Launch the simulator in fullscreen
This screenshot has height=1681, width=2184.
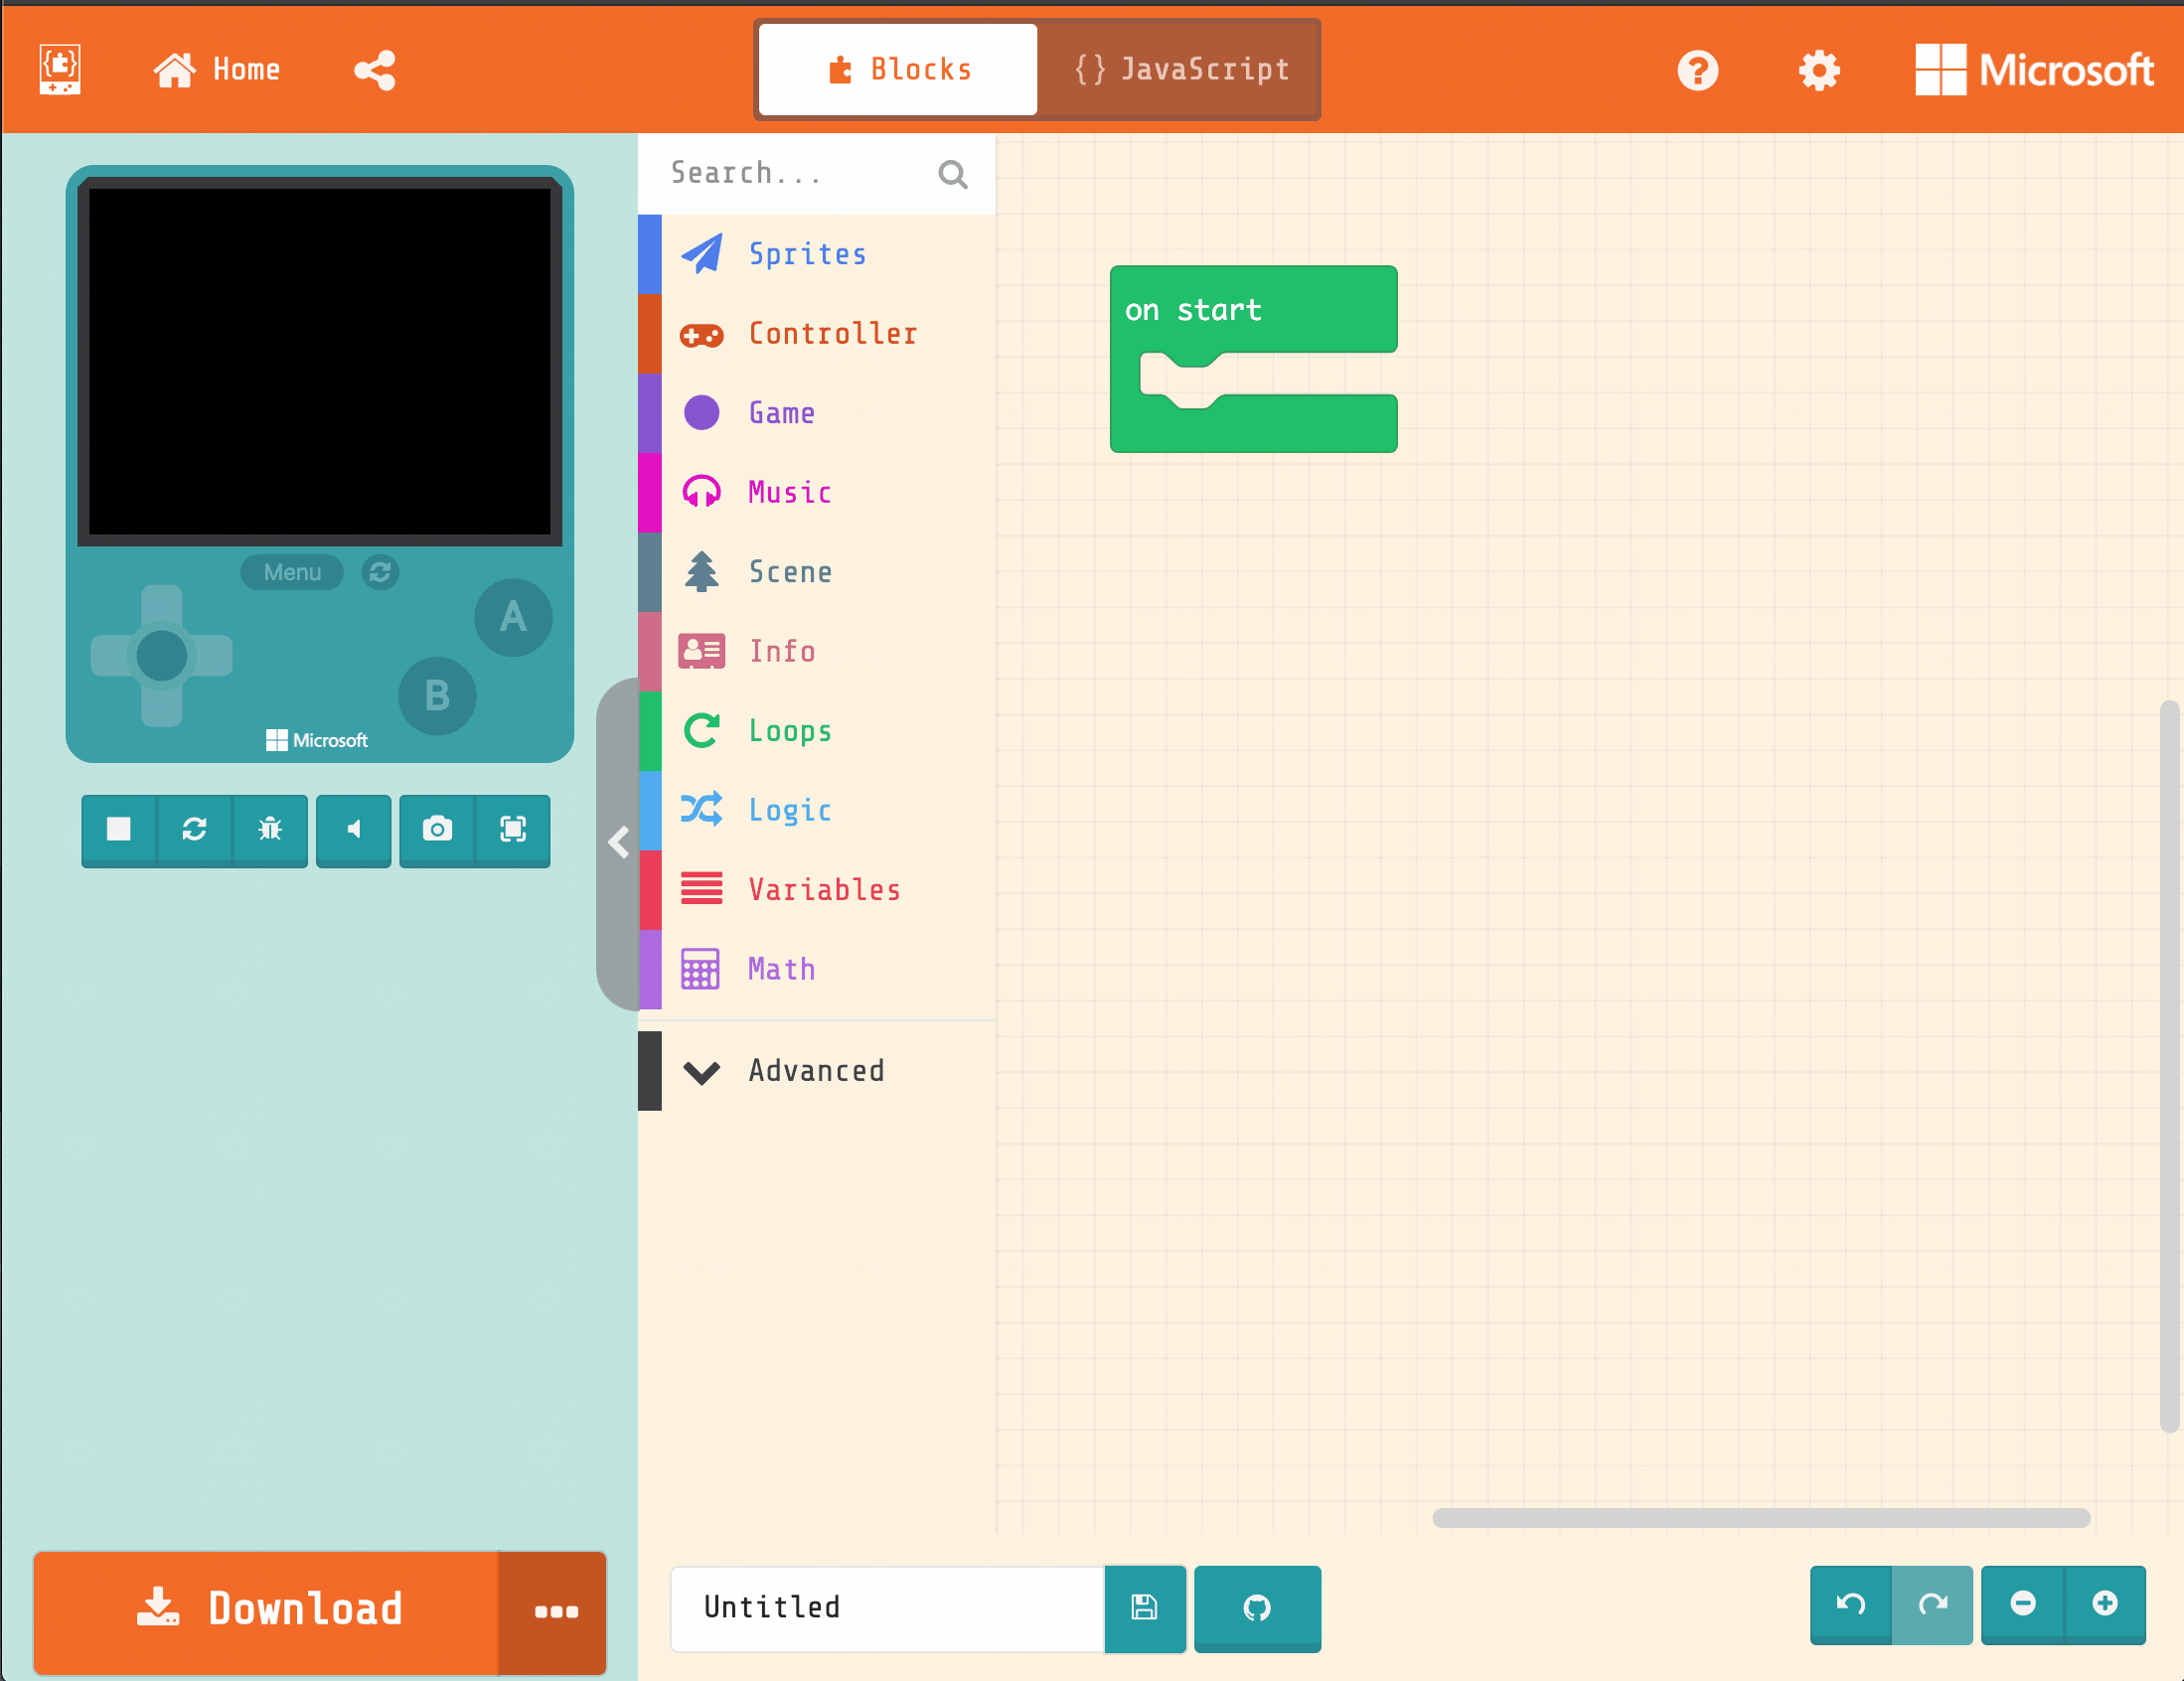[x=513, y=829]
